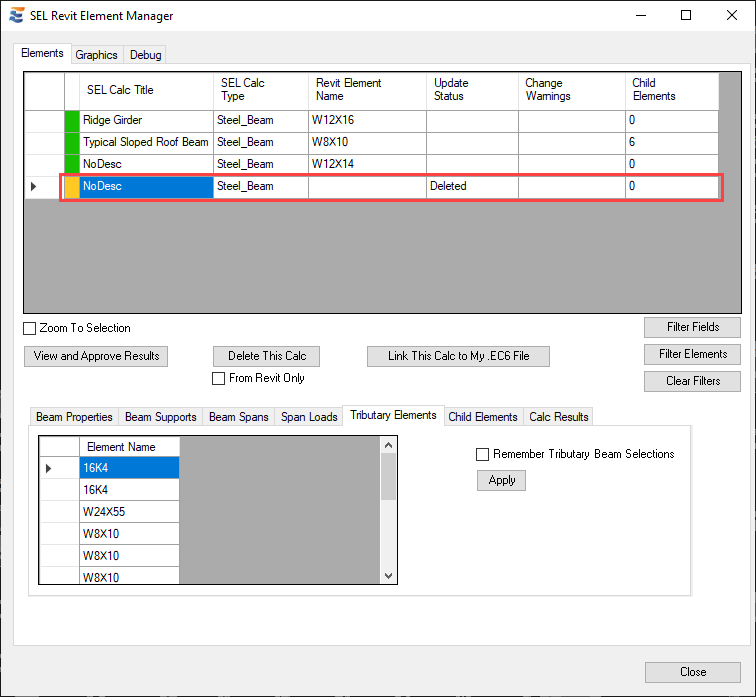Open the Debug tab

pyautogui.click(x=146, y=55)
